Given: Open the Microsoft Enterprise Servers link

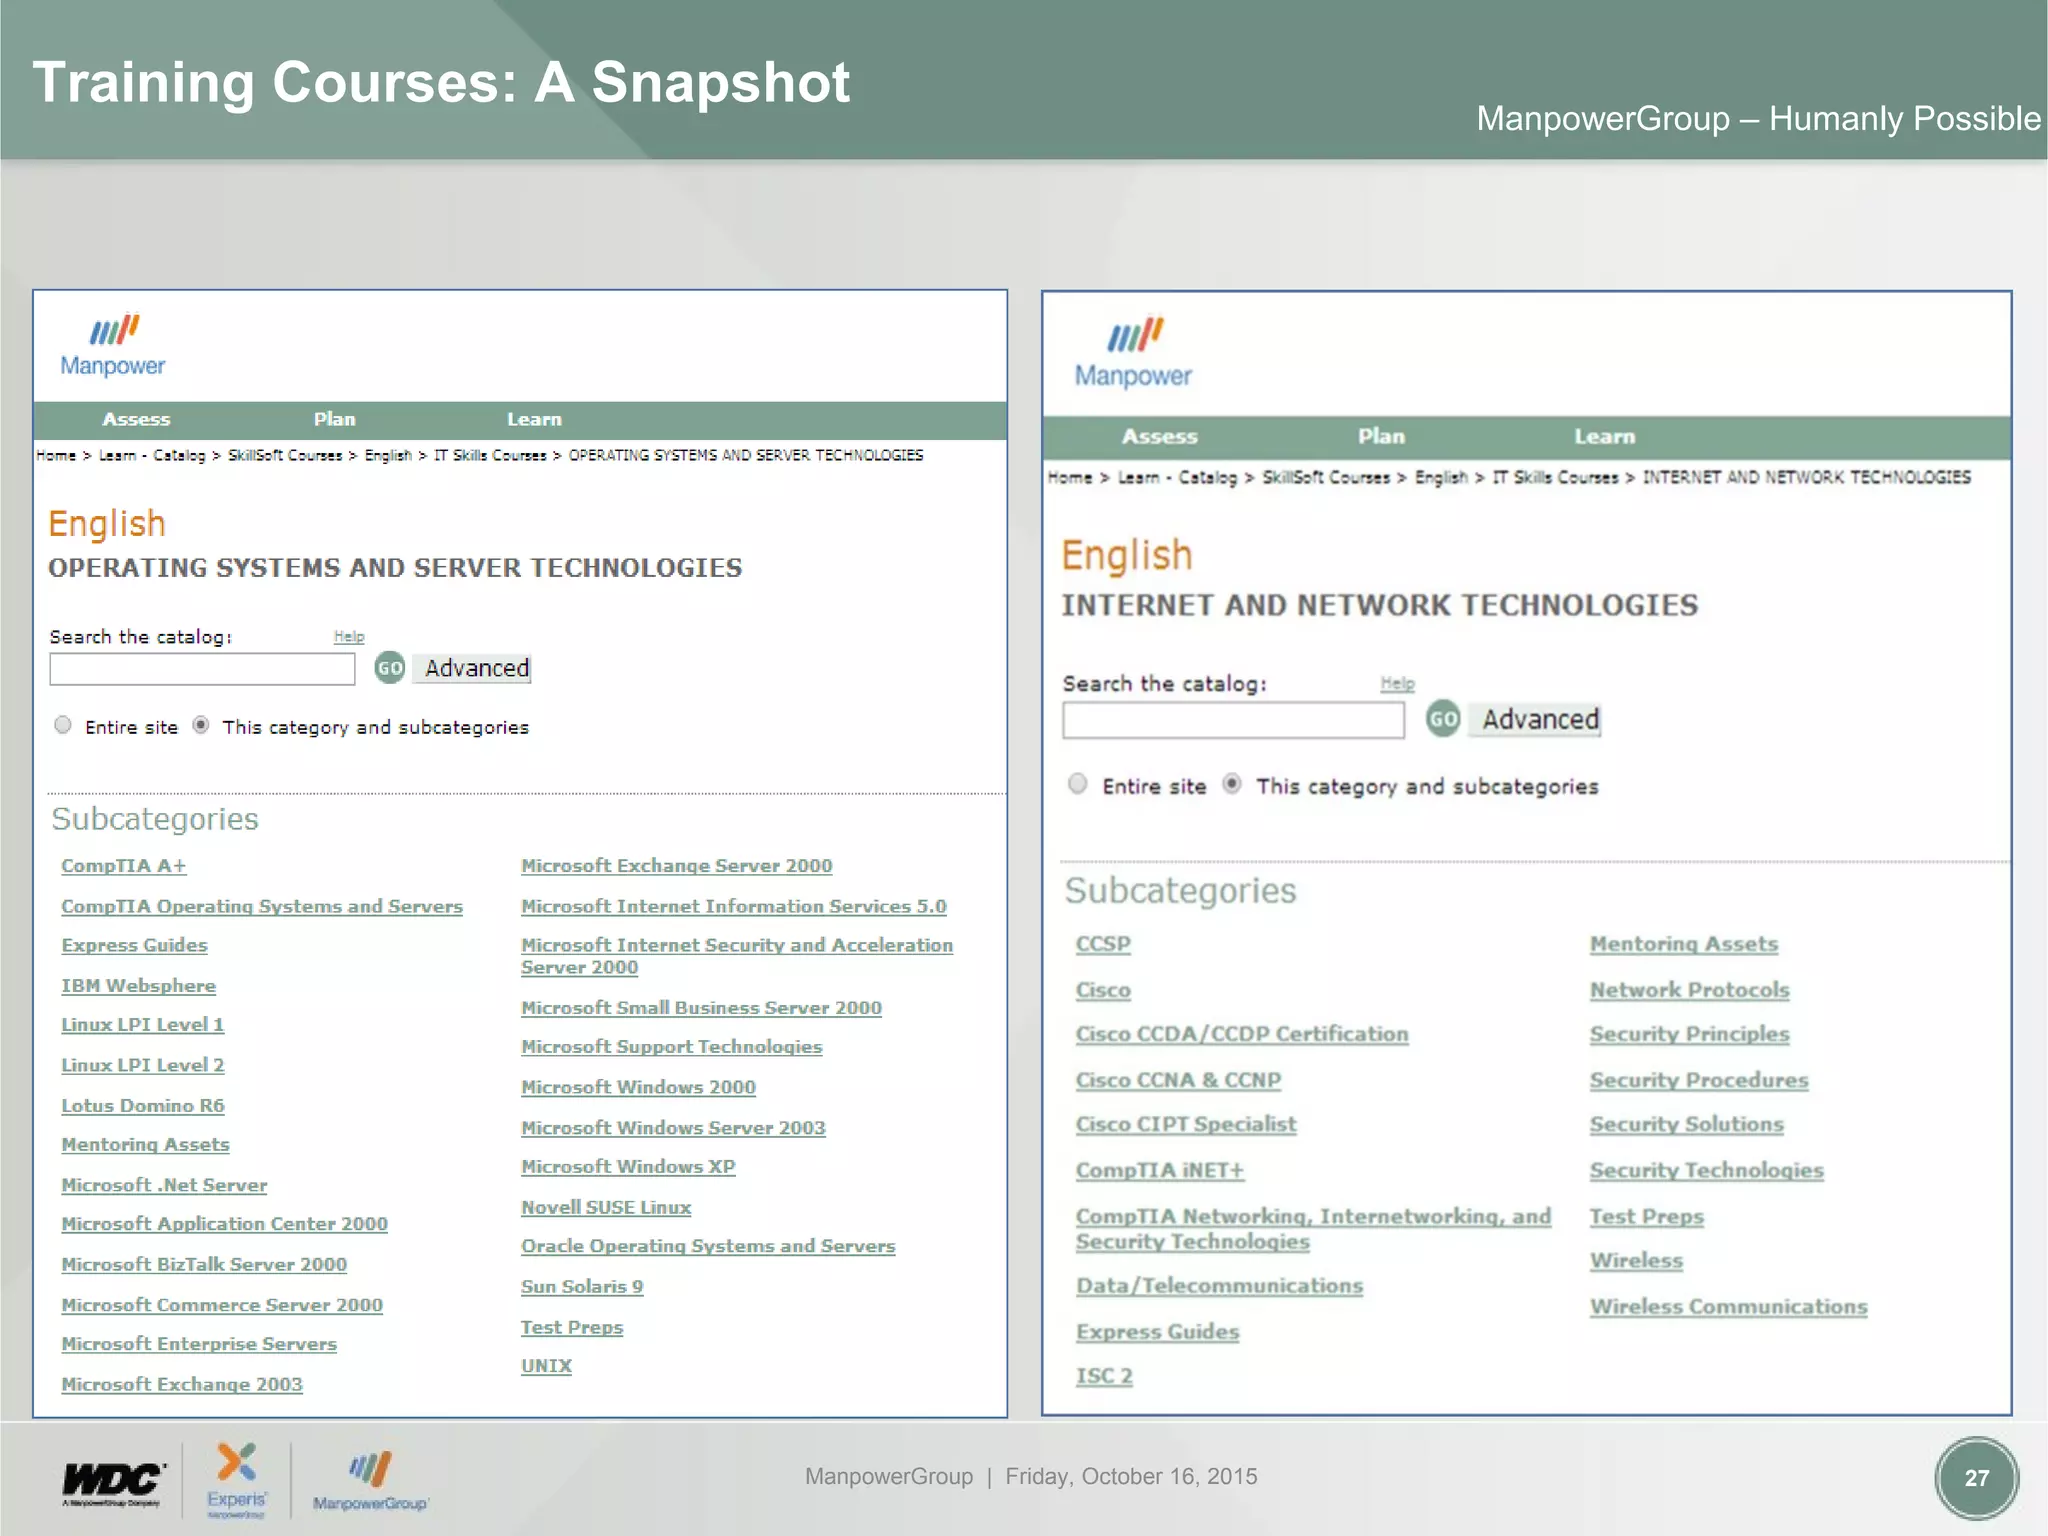Looking at the screenshot, I should (199, 1344).
